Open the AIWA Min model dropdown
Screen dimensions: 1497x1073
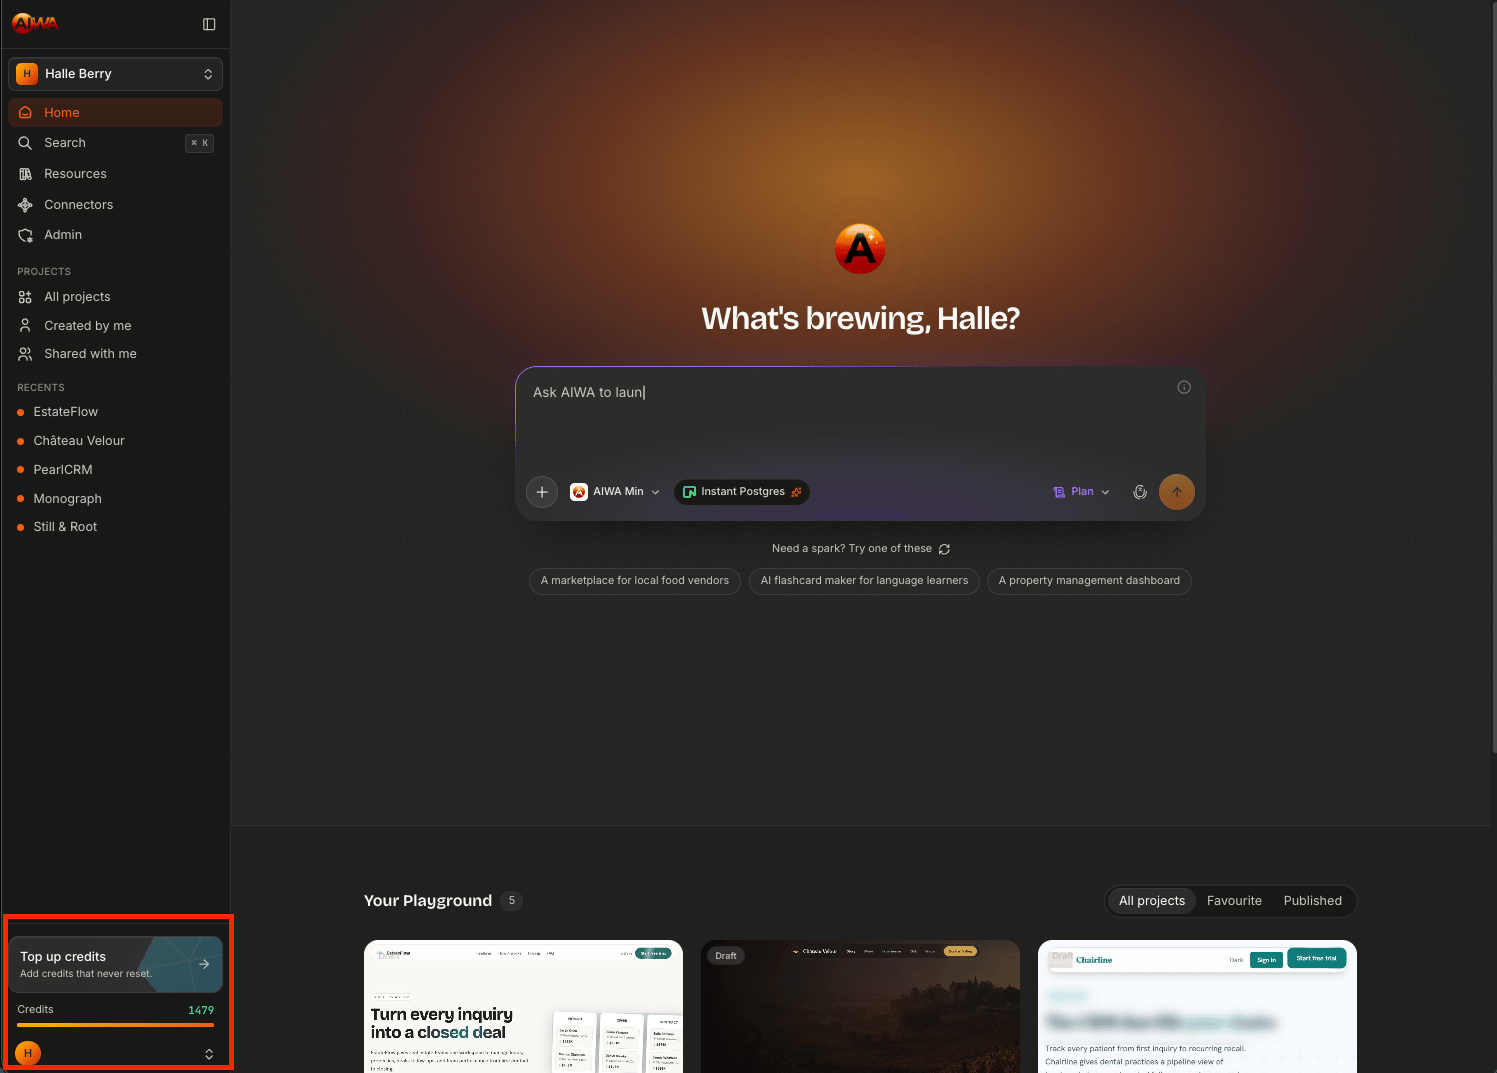point(615,492)
